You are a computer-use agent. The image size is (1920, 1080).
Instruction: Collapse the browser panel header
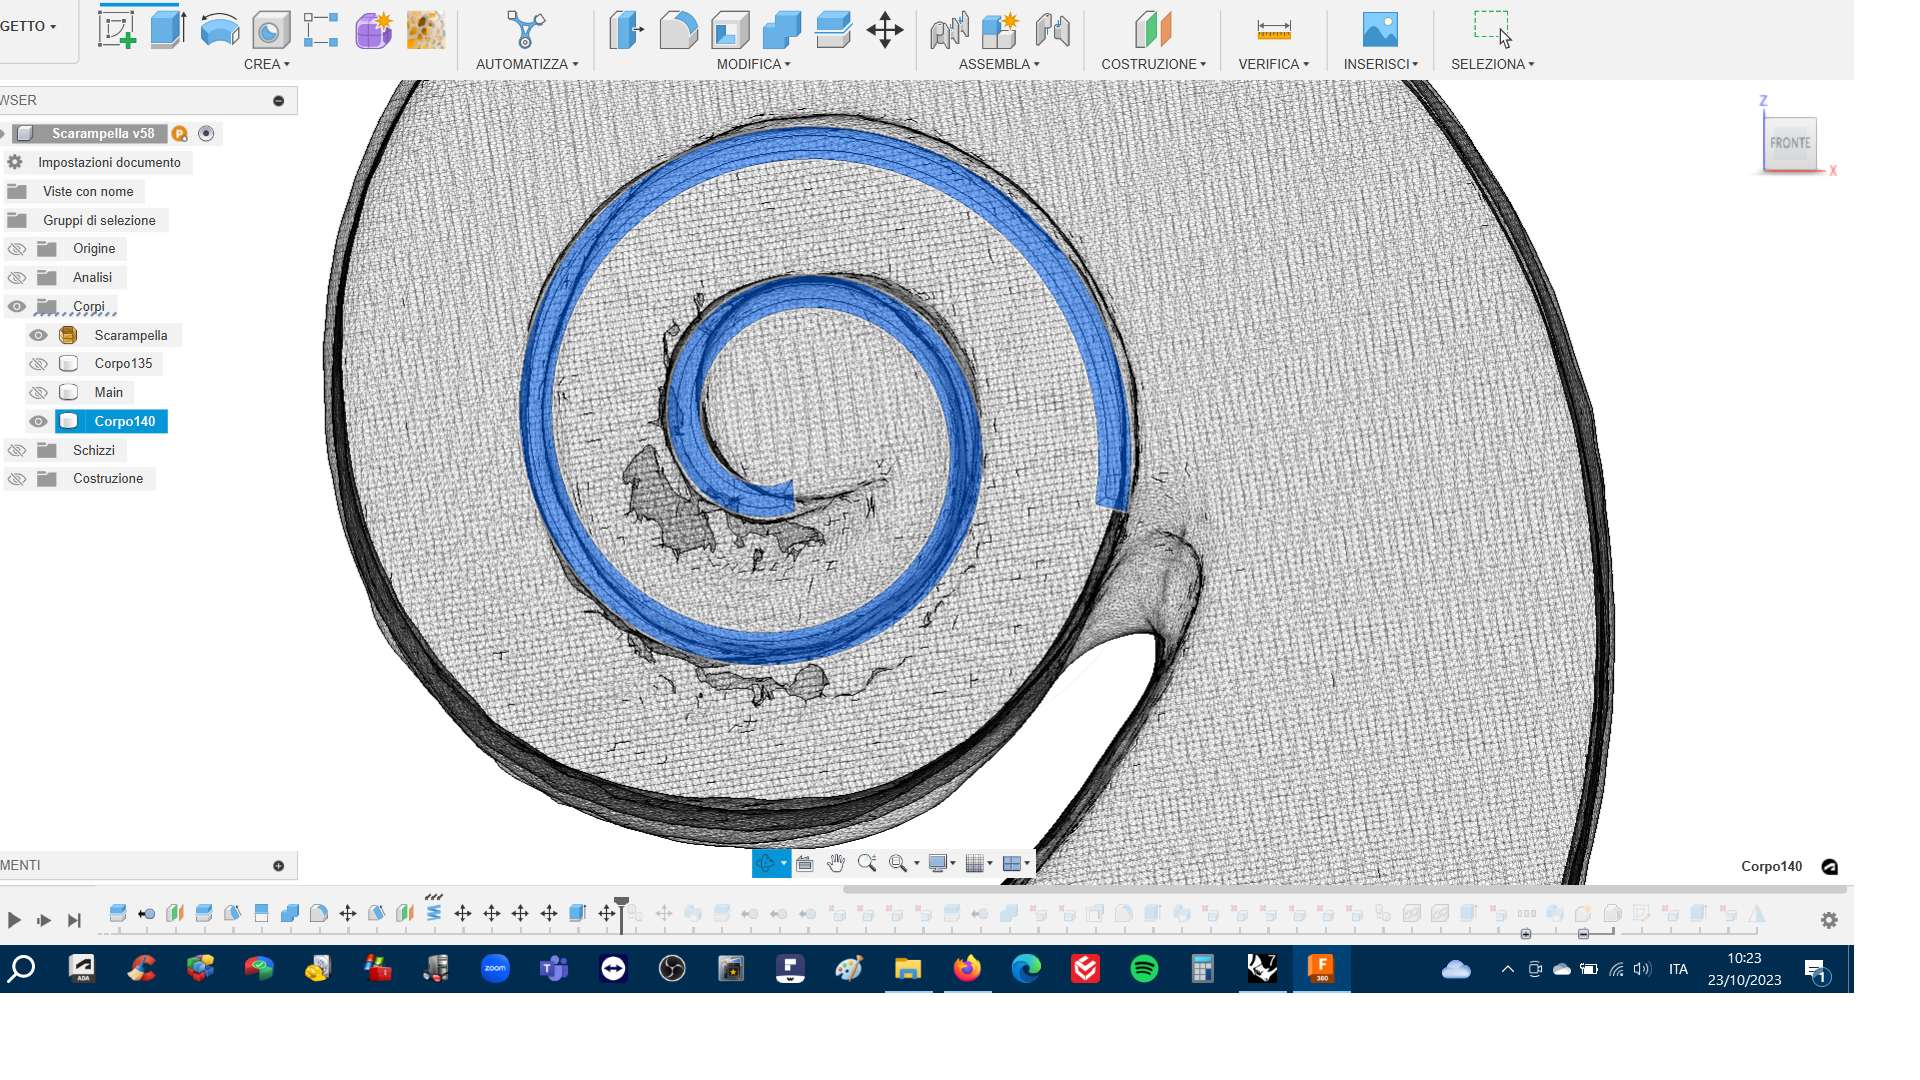(x=279, y=101)
